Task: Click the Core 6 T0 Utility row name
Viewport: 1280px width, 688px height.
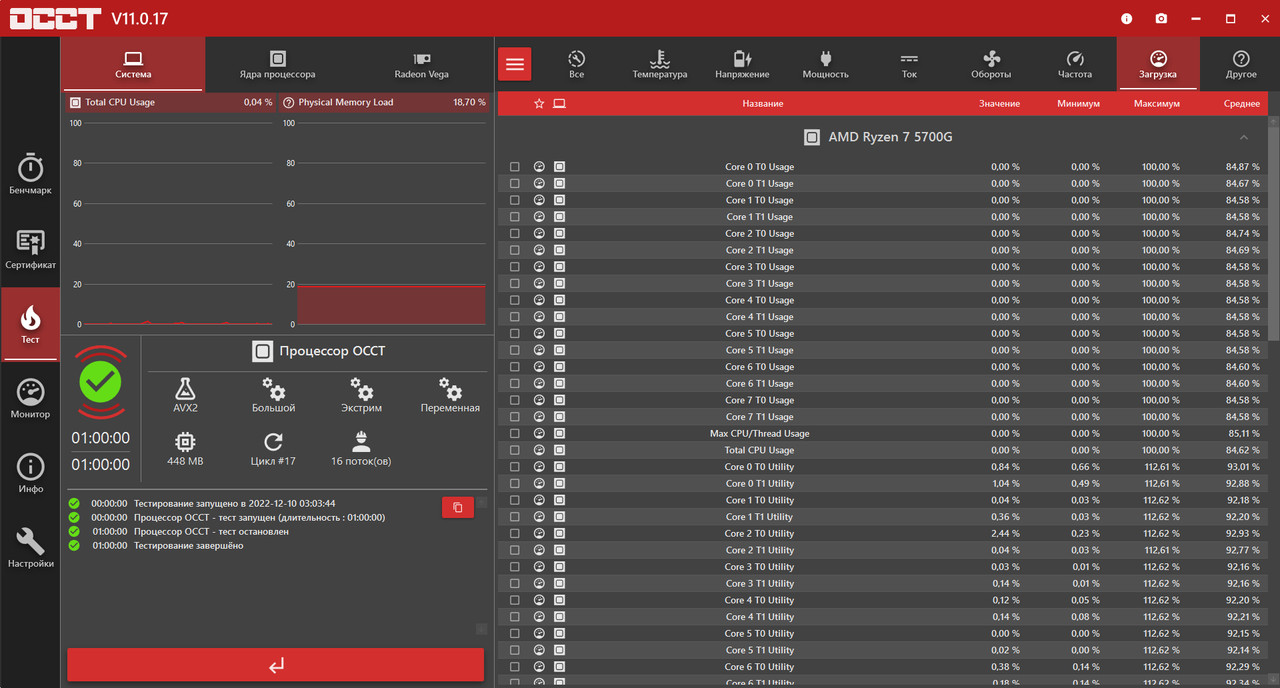Action: [x=759, y=667]
